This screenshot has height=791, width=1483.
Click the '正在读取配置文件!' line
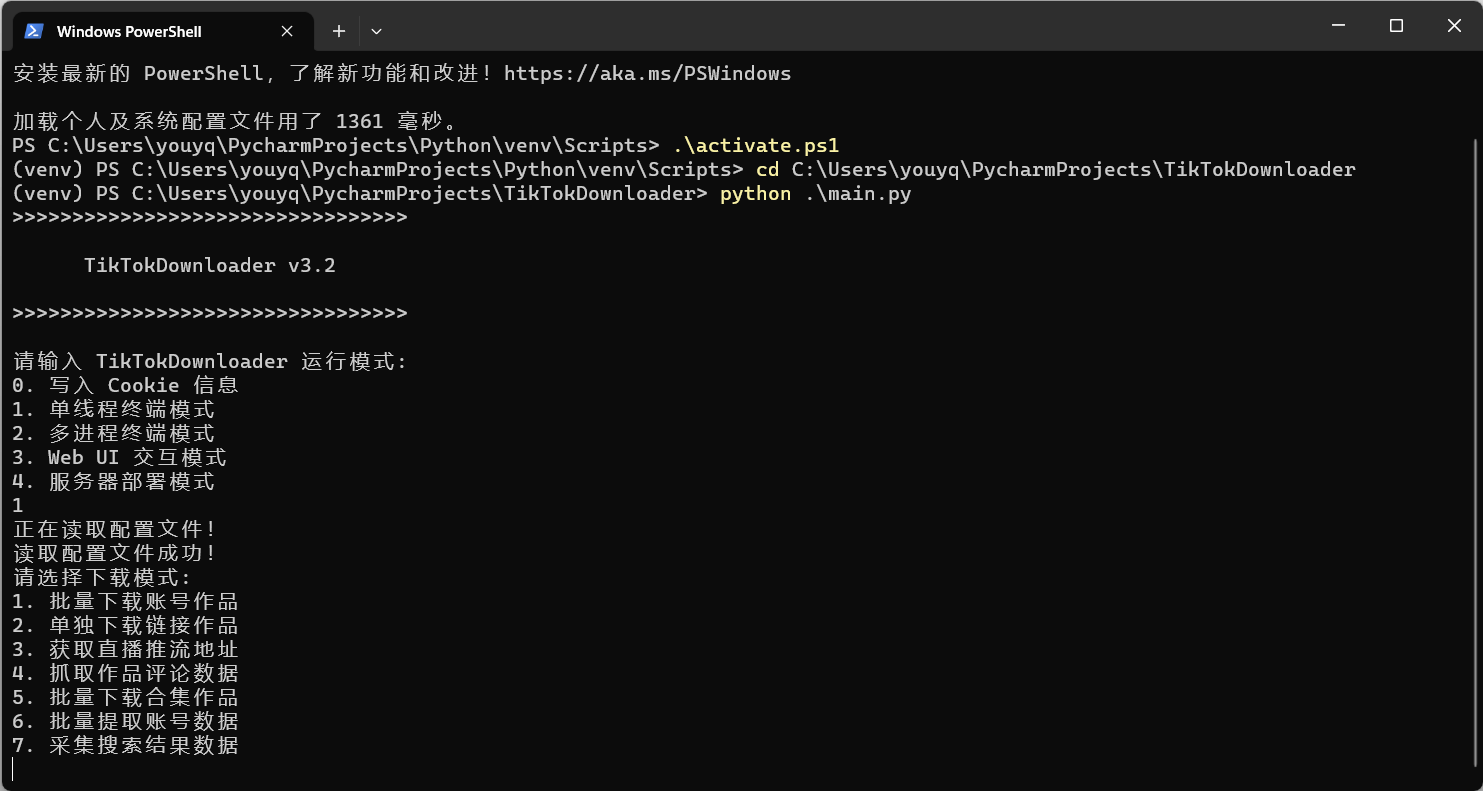(115, 529)
